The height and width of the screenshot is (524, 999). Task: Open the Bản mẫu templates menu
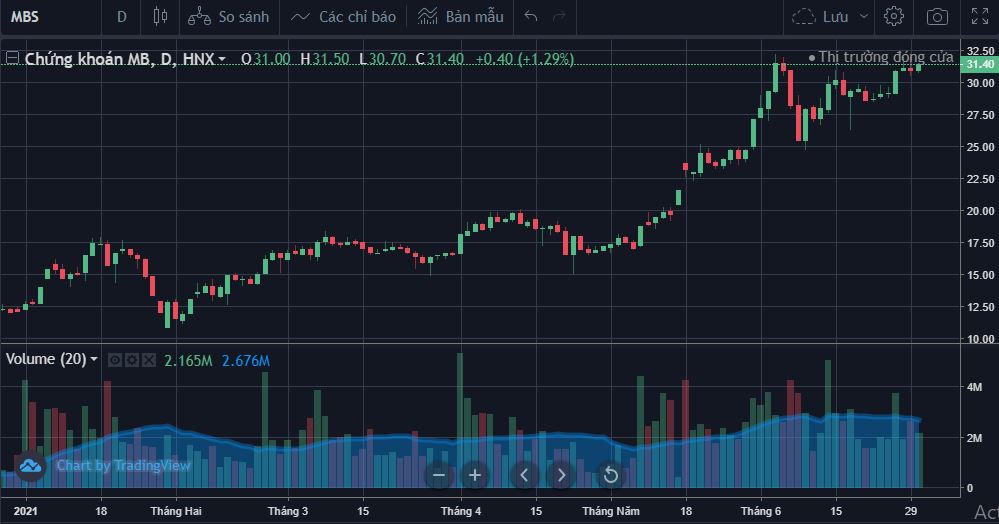(461, 16)
